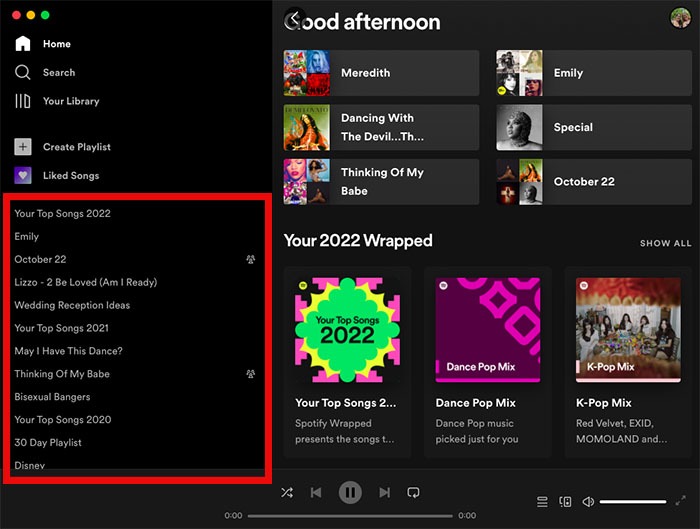The height and width of the screenshot is (529, 700).
Task: Open the Dance Pop Mix card title
Action: [x=475, y=403]
